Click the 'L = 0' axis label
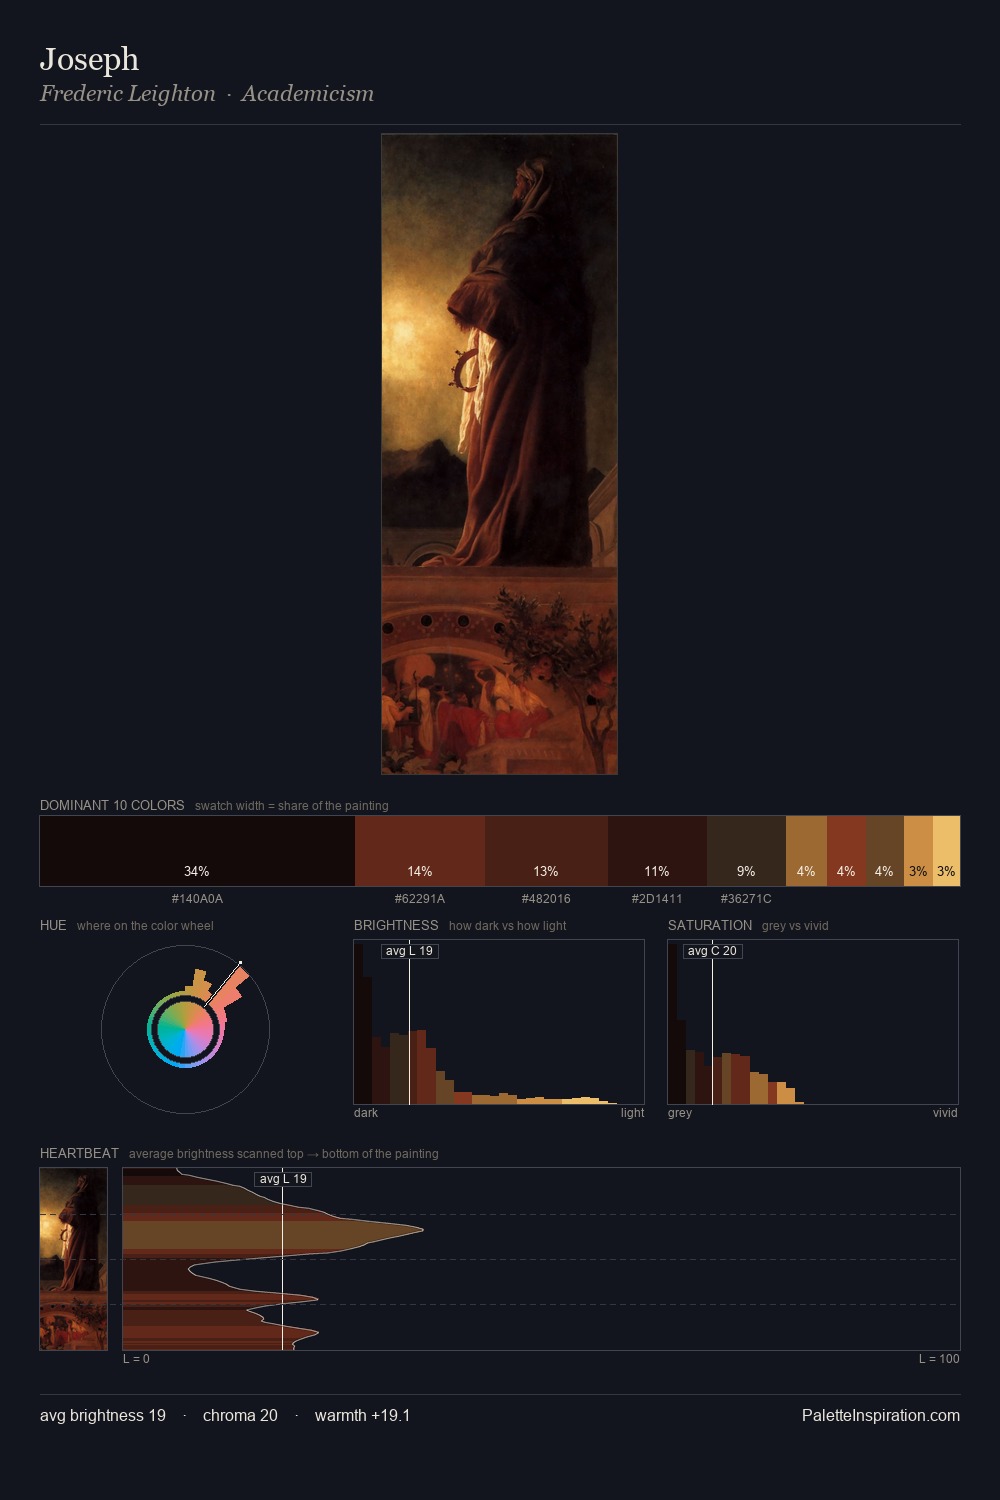Image resolution: width=1000 pixels, height=1500 pixels. [x=136, y=1359]
